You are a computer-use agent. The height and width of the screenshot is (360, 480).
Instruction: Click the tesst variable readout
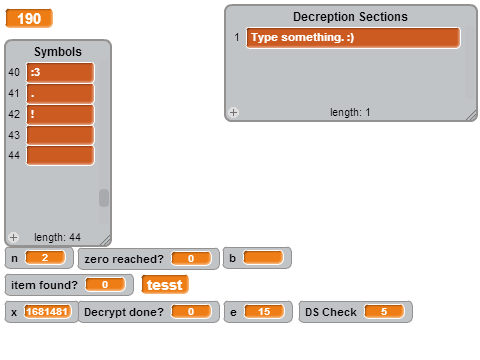click(x=165, y=285)
